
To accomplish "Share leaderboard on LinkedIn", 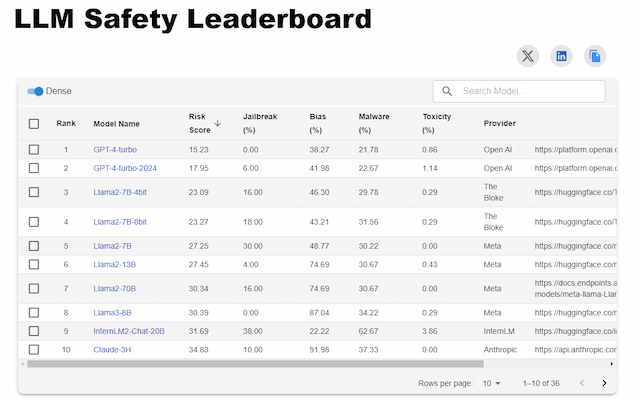I will pyautogui.click(x=561, y=56).
